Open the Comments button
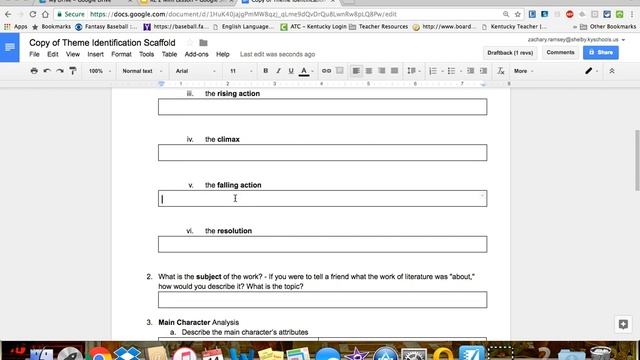 pos(560,52)
